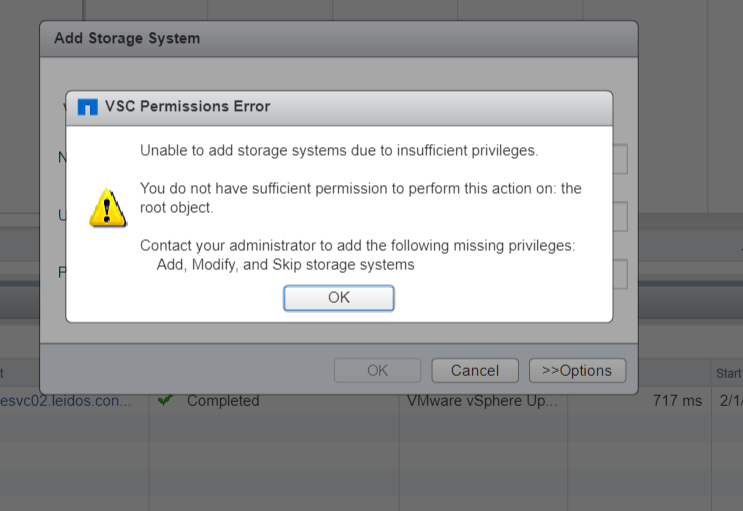Viewport: 743px width, 511px height.
Task: Expand the >>Options section
Action: (577, 370)
